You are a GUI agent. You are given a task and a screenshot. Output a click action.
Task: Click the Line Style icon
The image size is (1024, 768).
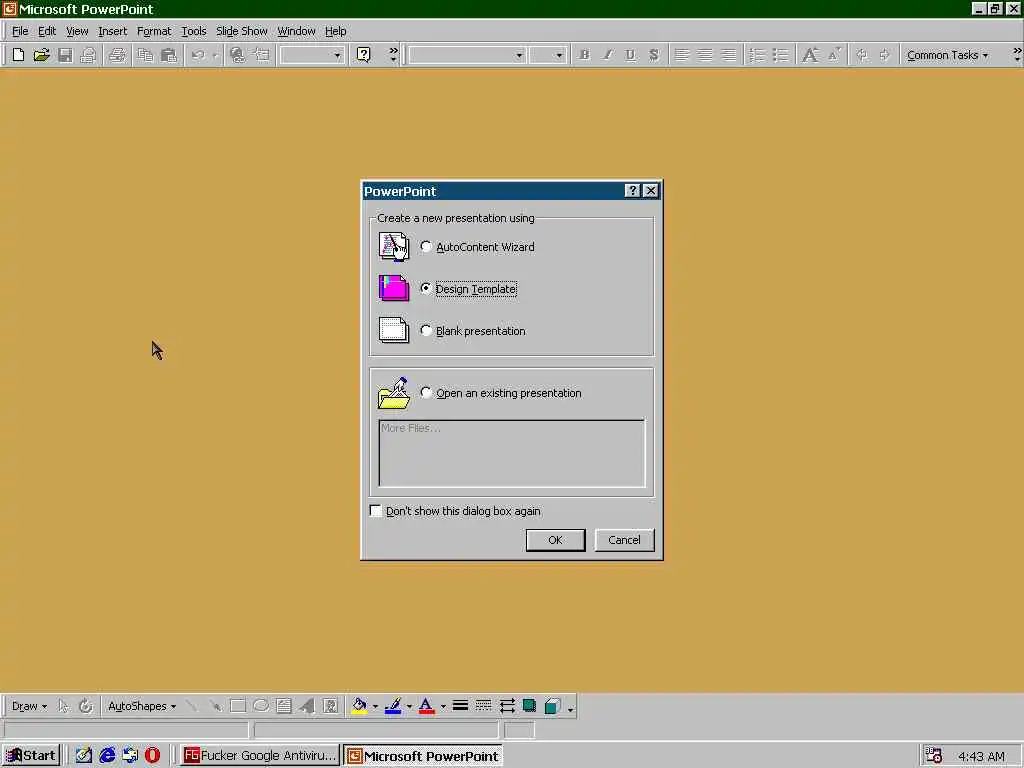tap(460, 706)
